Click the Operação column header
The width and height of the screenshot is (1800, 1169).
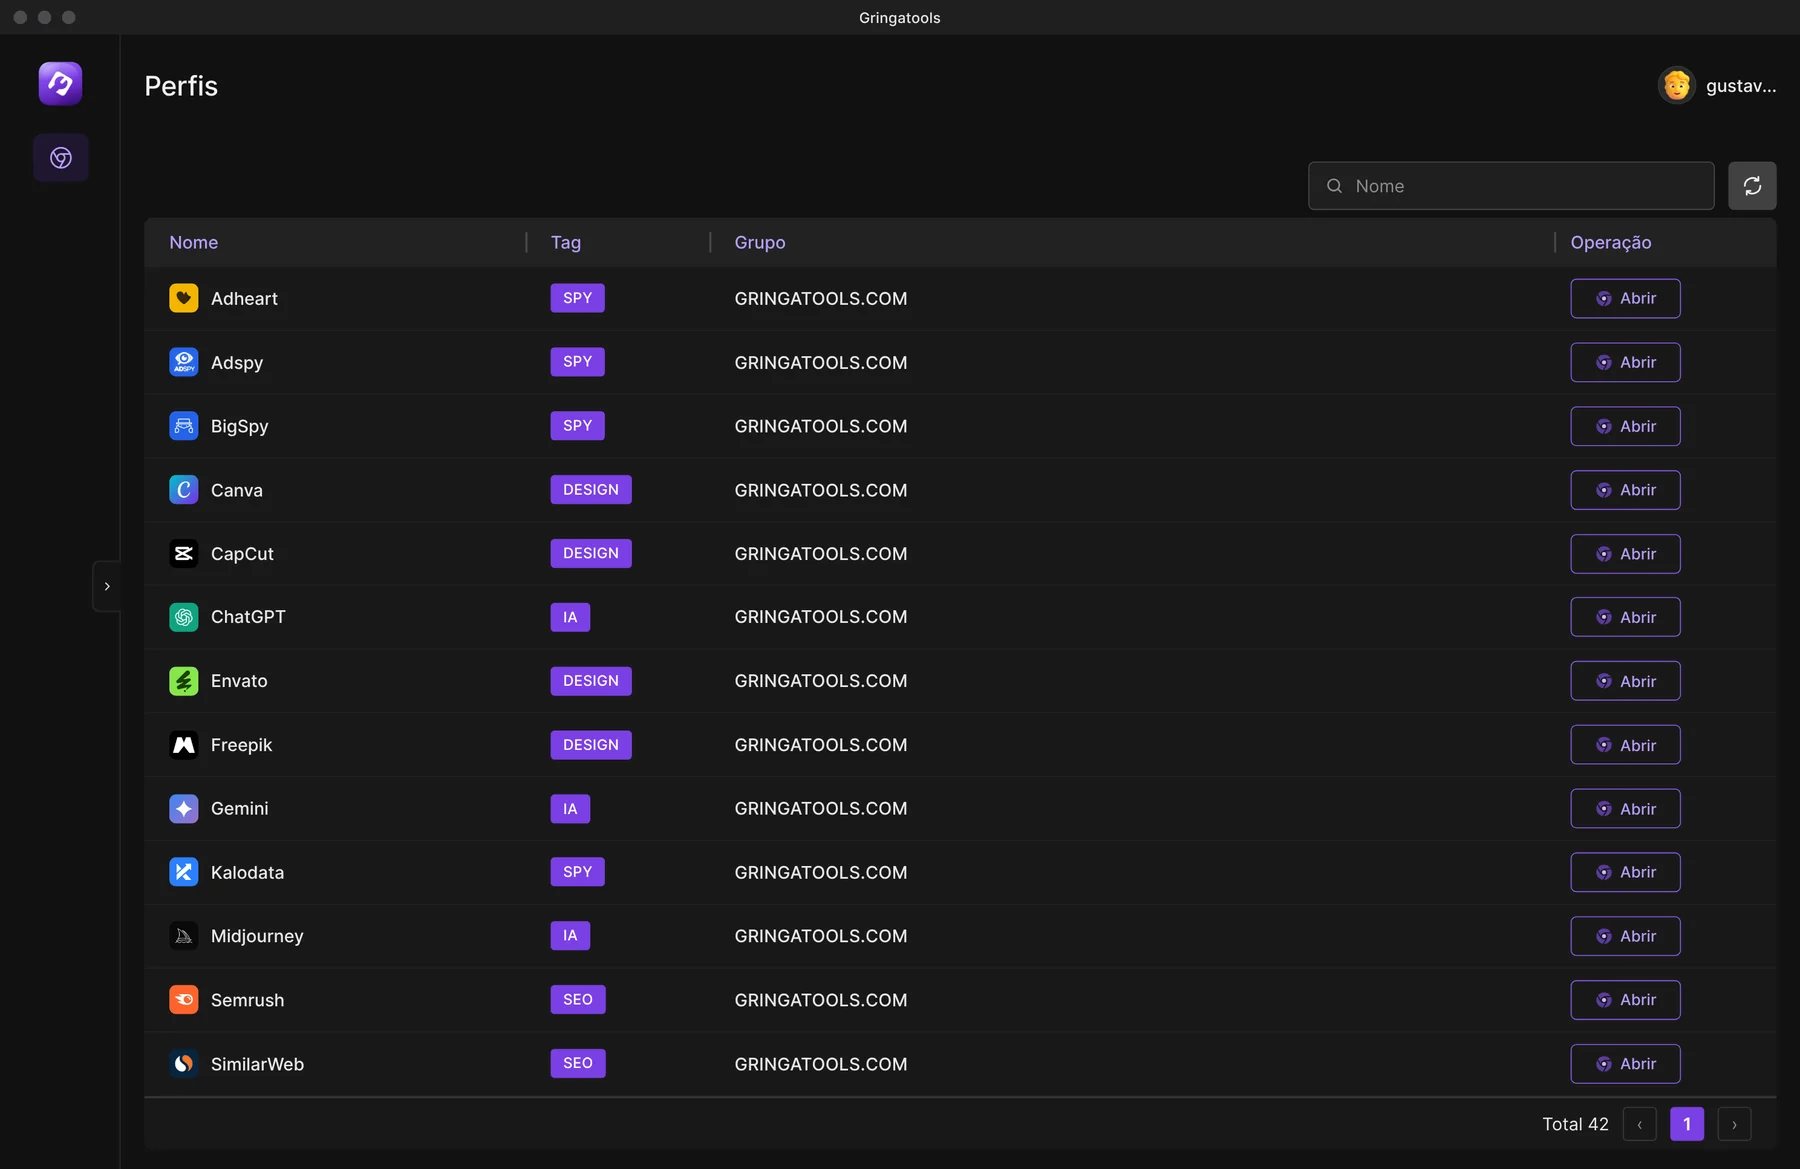tap(1611, 242)
